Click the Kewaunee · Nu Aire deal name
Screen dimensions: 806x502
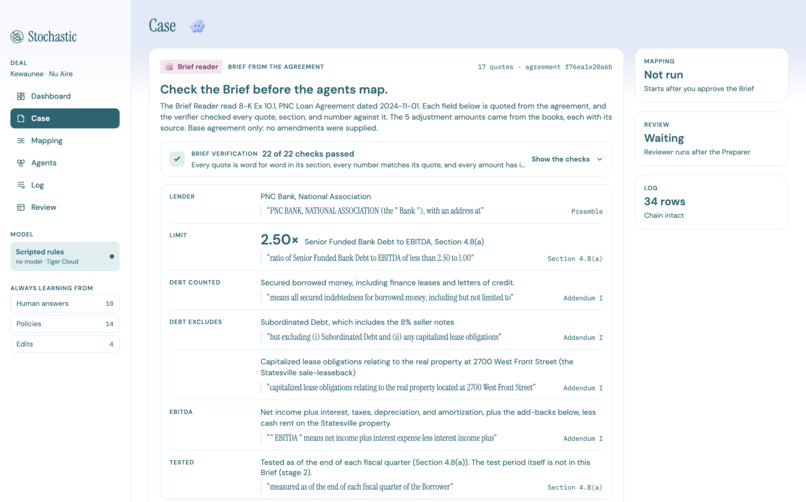tap(42, 74)
